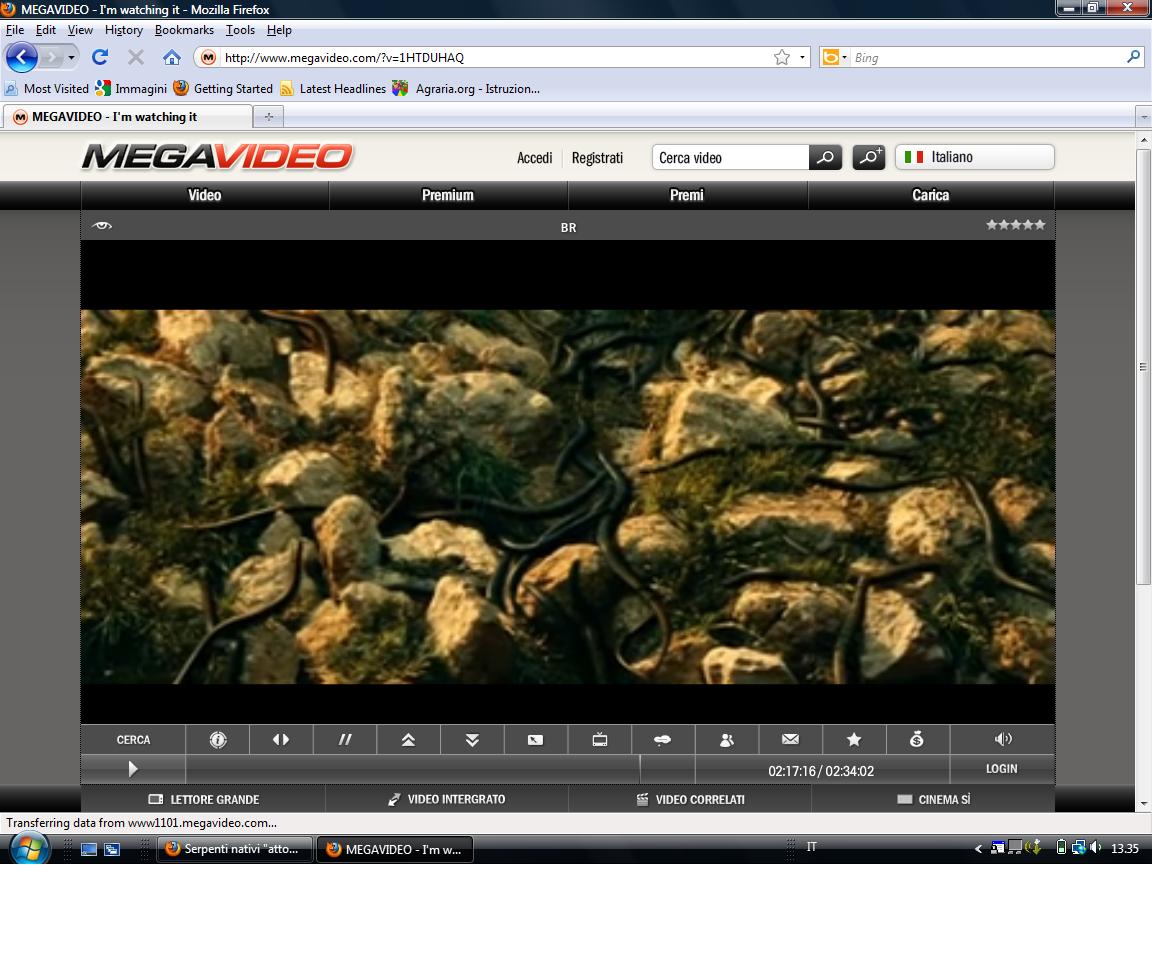Expand the address bar history dropdown arrow
This screenshot has width=1152, height=959.
pyautogui.click(x=802, y=58)
